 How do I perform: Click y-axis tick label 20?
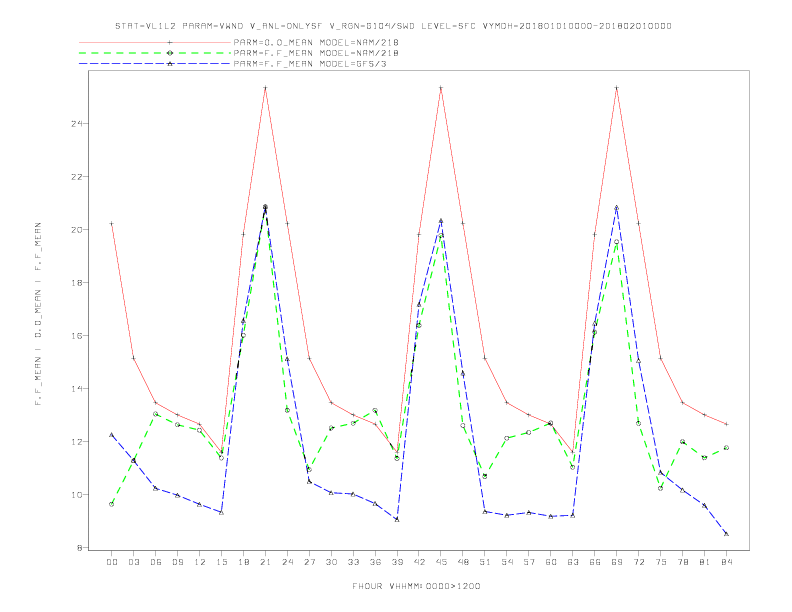point(76,230)
